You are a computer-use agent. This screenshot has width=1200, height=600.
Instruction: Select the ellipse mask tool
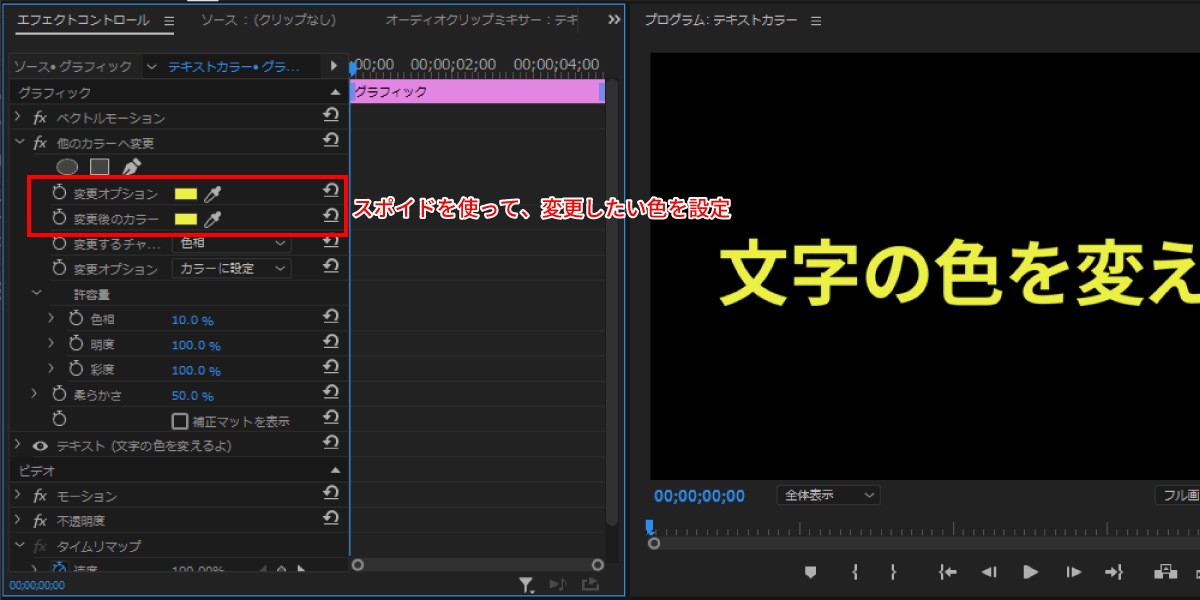[67, 167]
